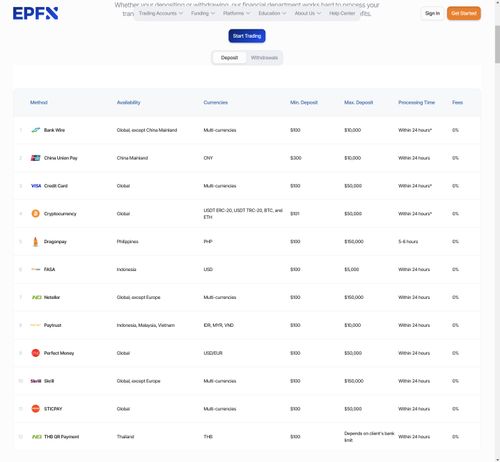Viewport: 500px width, 462px height.
Task: Click the China Union Pay method name
Action: [61, 158]
